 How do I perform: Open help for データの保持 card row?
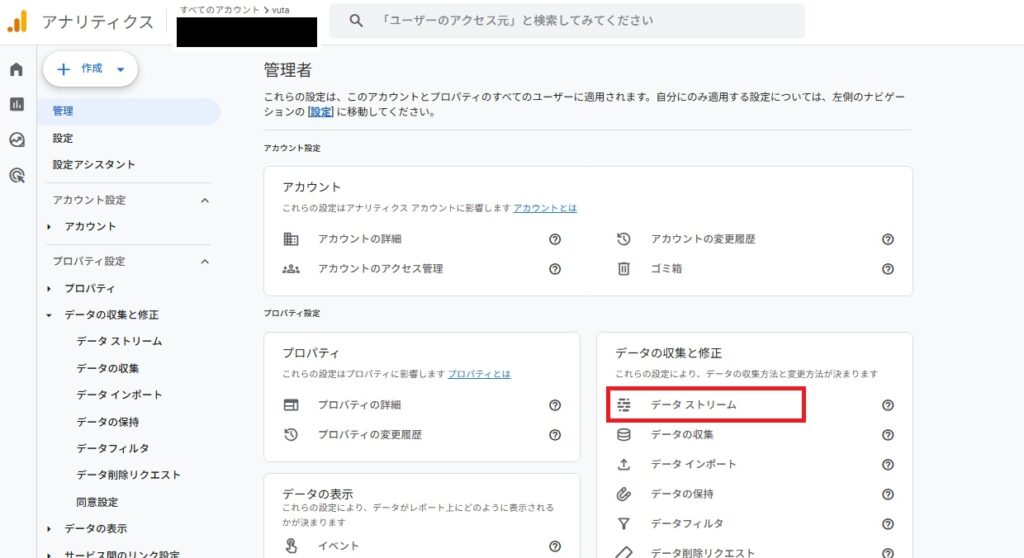tap(888, 494)
